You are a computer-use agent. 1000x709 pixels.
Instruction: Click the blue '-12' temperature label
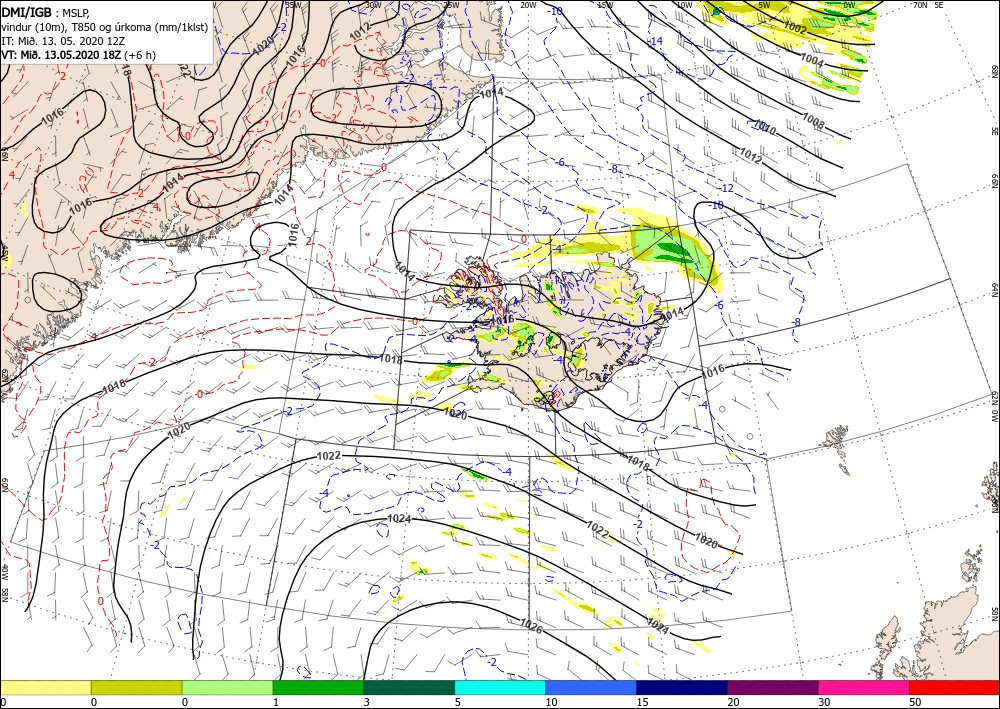(726, 188)
